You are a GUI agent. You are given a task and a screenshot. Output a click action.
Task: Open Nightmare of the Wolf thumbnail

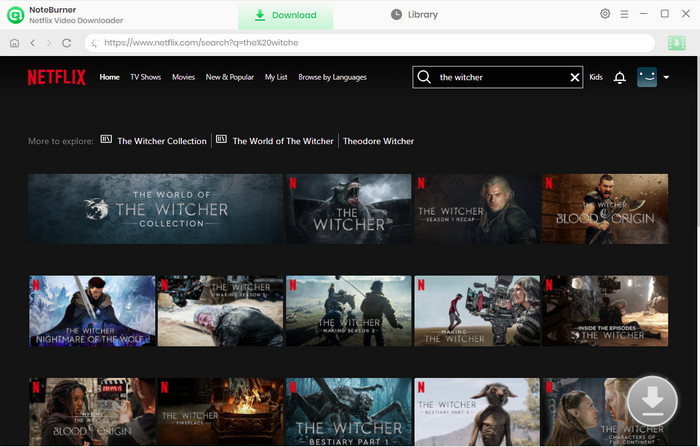click(x=92, y=311)
